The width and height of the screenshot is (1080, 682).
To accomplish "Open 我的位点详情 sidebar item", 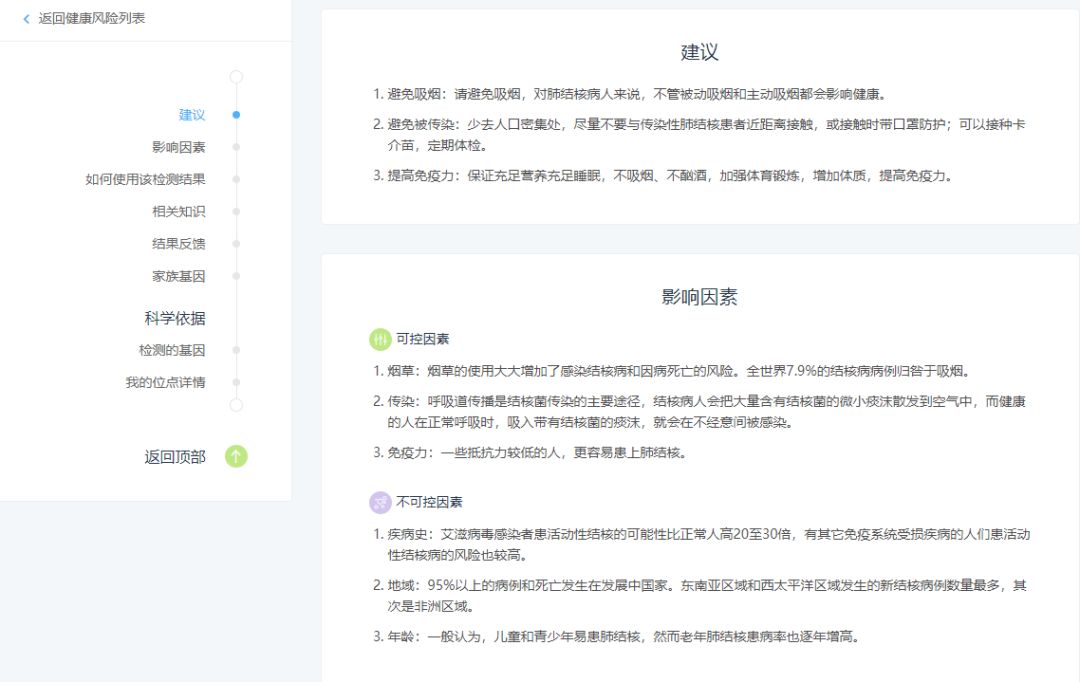I will click(165, 382).
